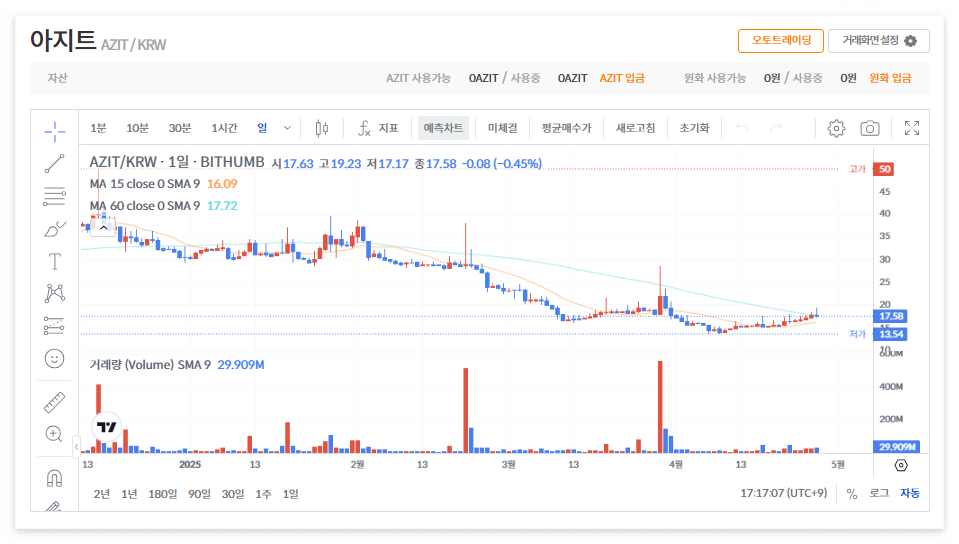Screen dimensions: 959x544
Task: Open candlestick chart type selector
Action: (x=322, y=128)
